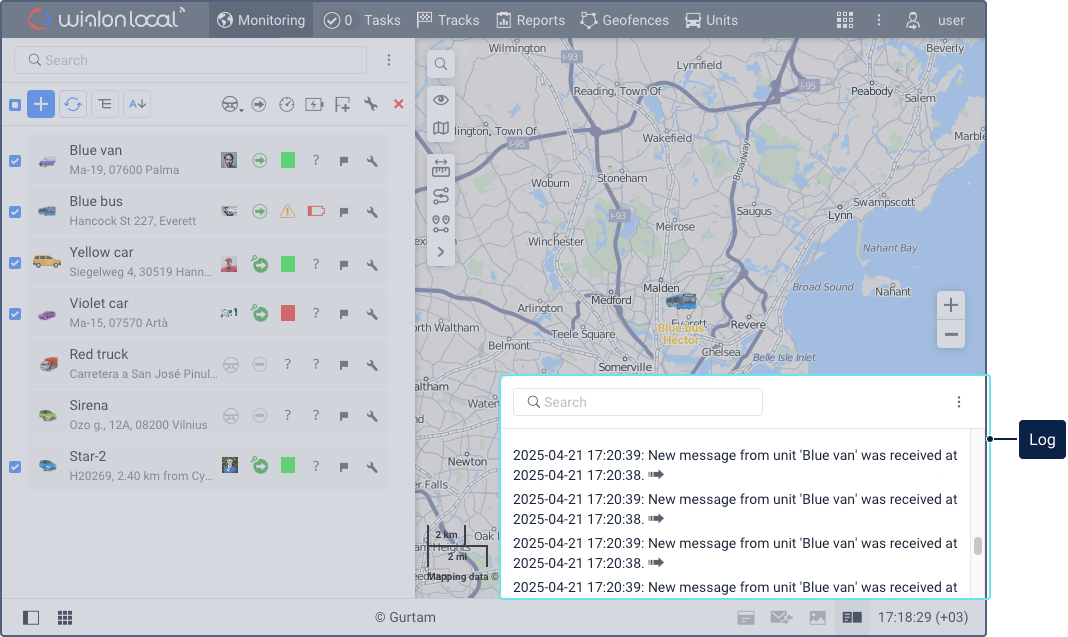Viewport: 1068px width, 637px height.
Task: Click the log search field
Action: tap(638, 402)
